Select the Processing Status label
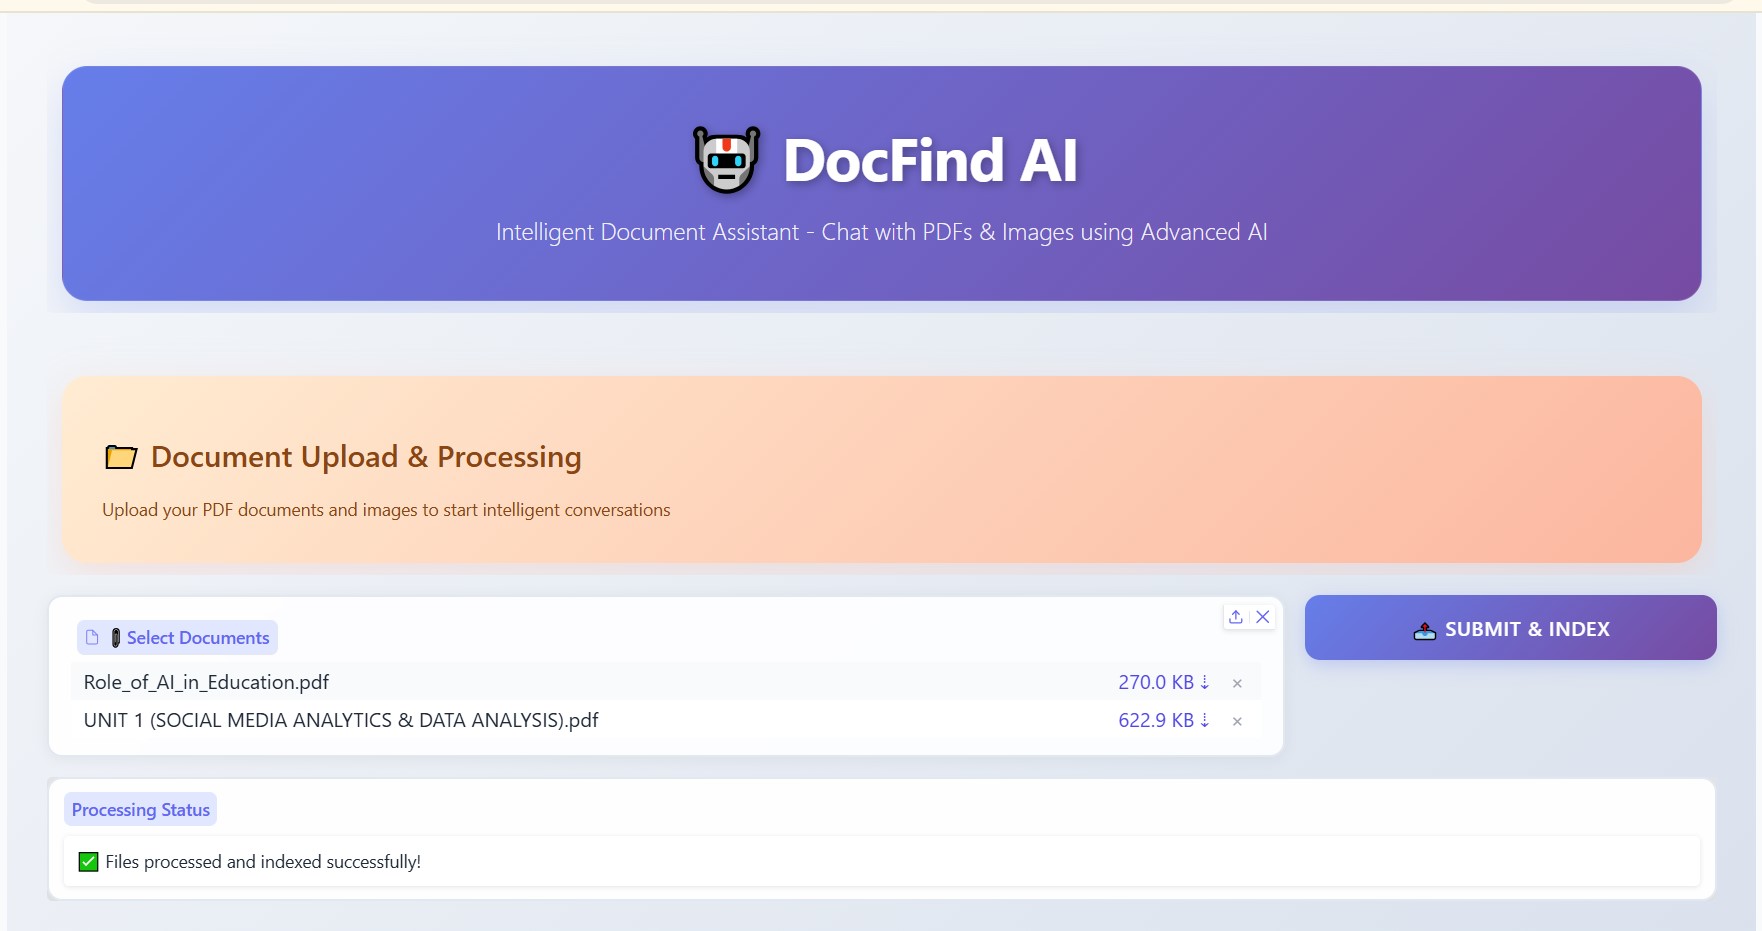The image size is (1762, 931). tap(139, 809)
